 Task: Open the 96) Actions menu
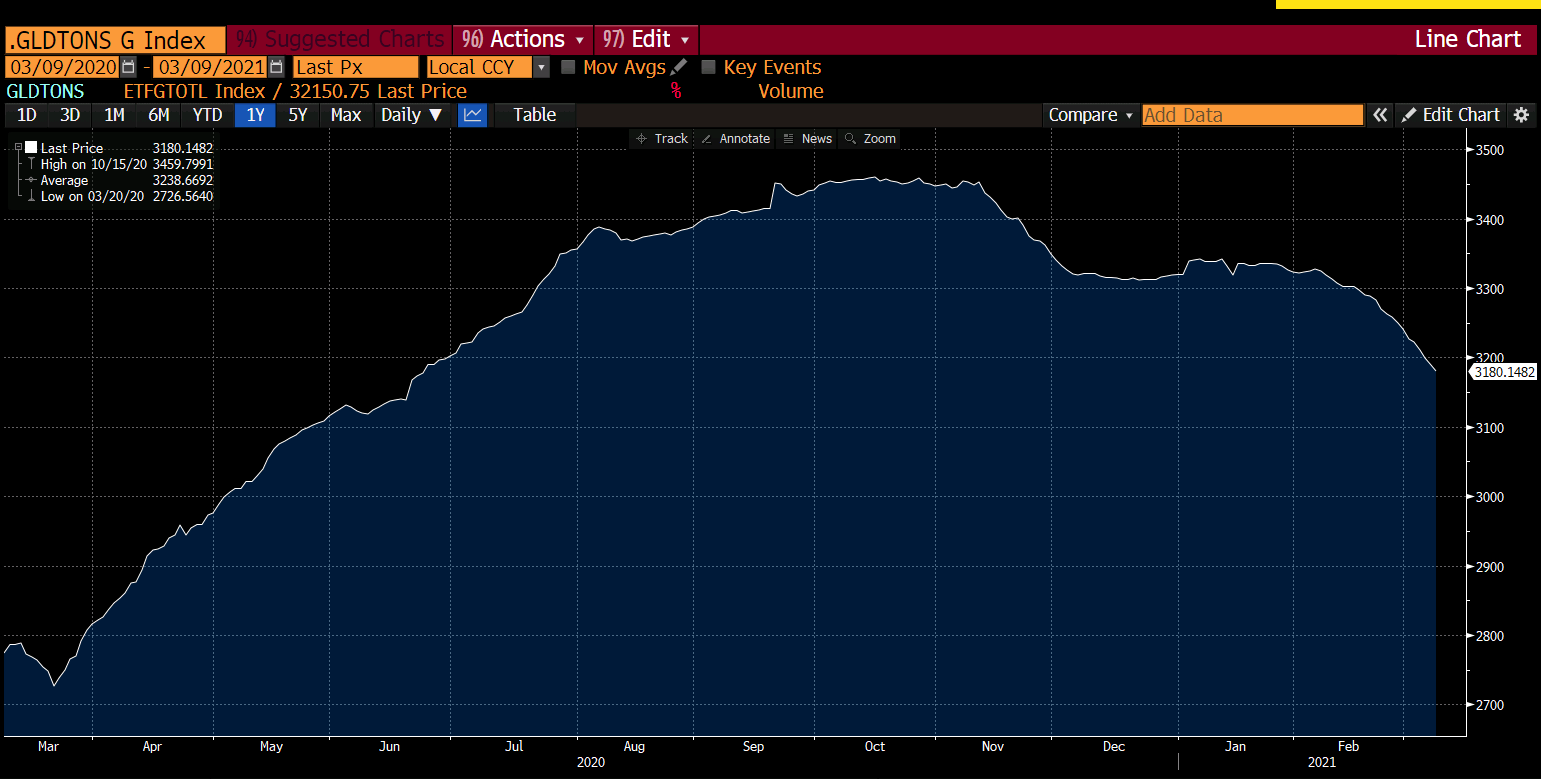[523, 40]
